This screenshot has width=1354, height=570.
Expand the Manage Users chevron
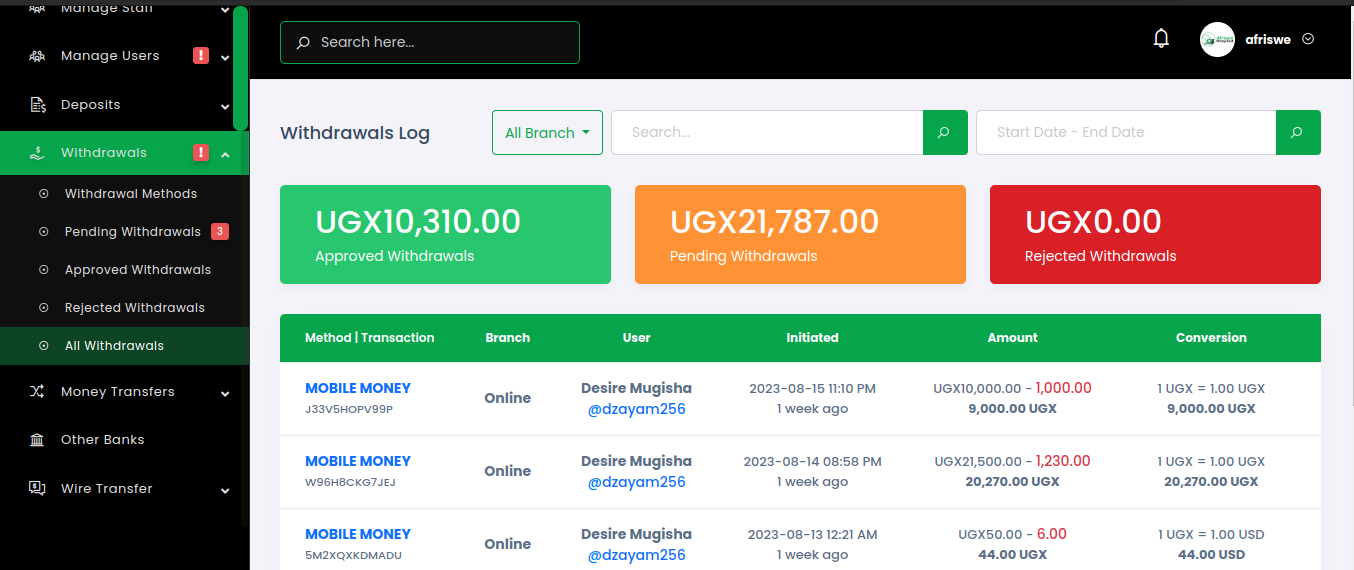(225, 57)
